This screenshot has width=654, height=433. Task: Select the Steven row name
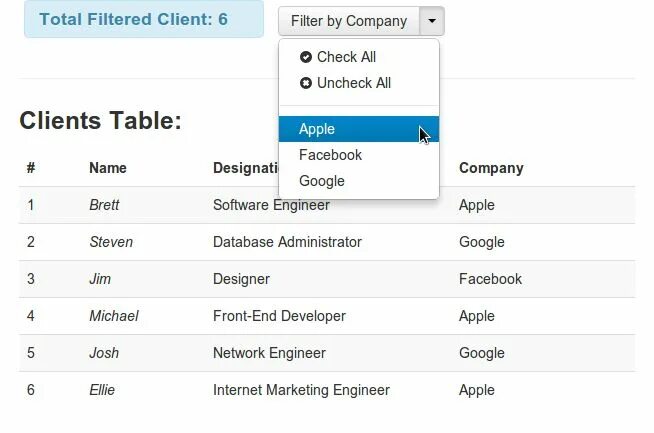[x=111, y=242]
